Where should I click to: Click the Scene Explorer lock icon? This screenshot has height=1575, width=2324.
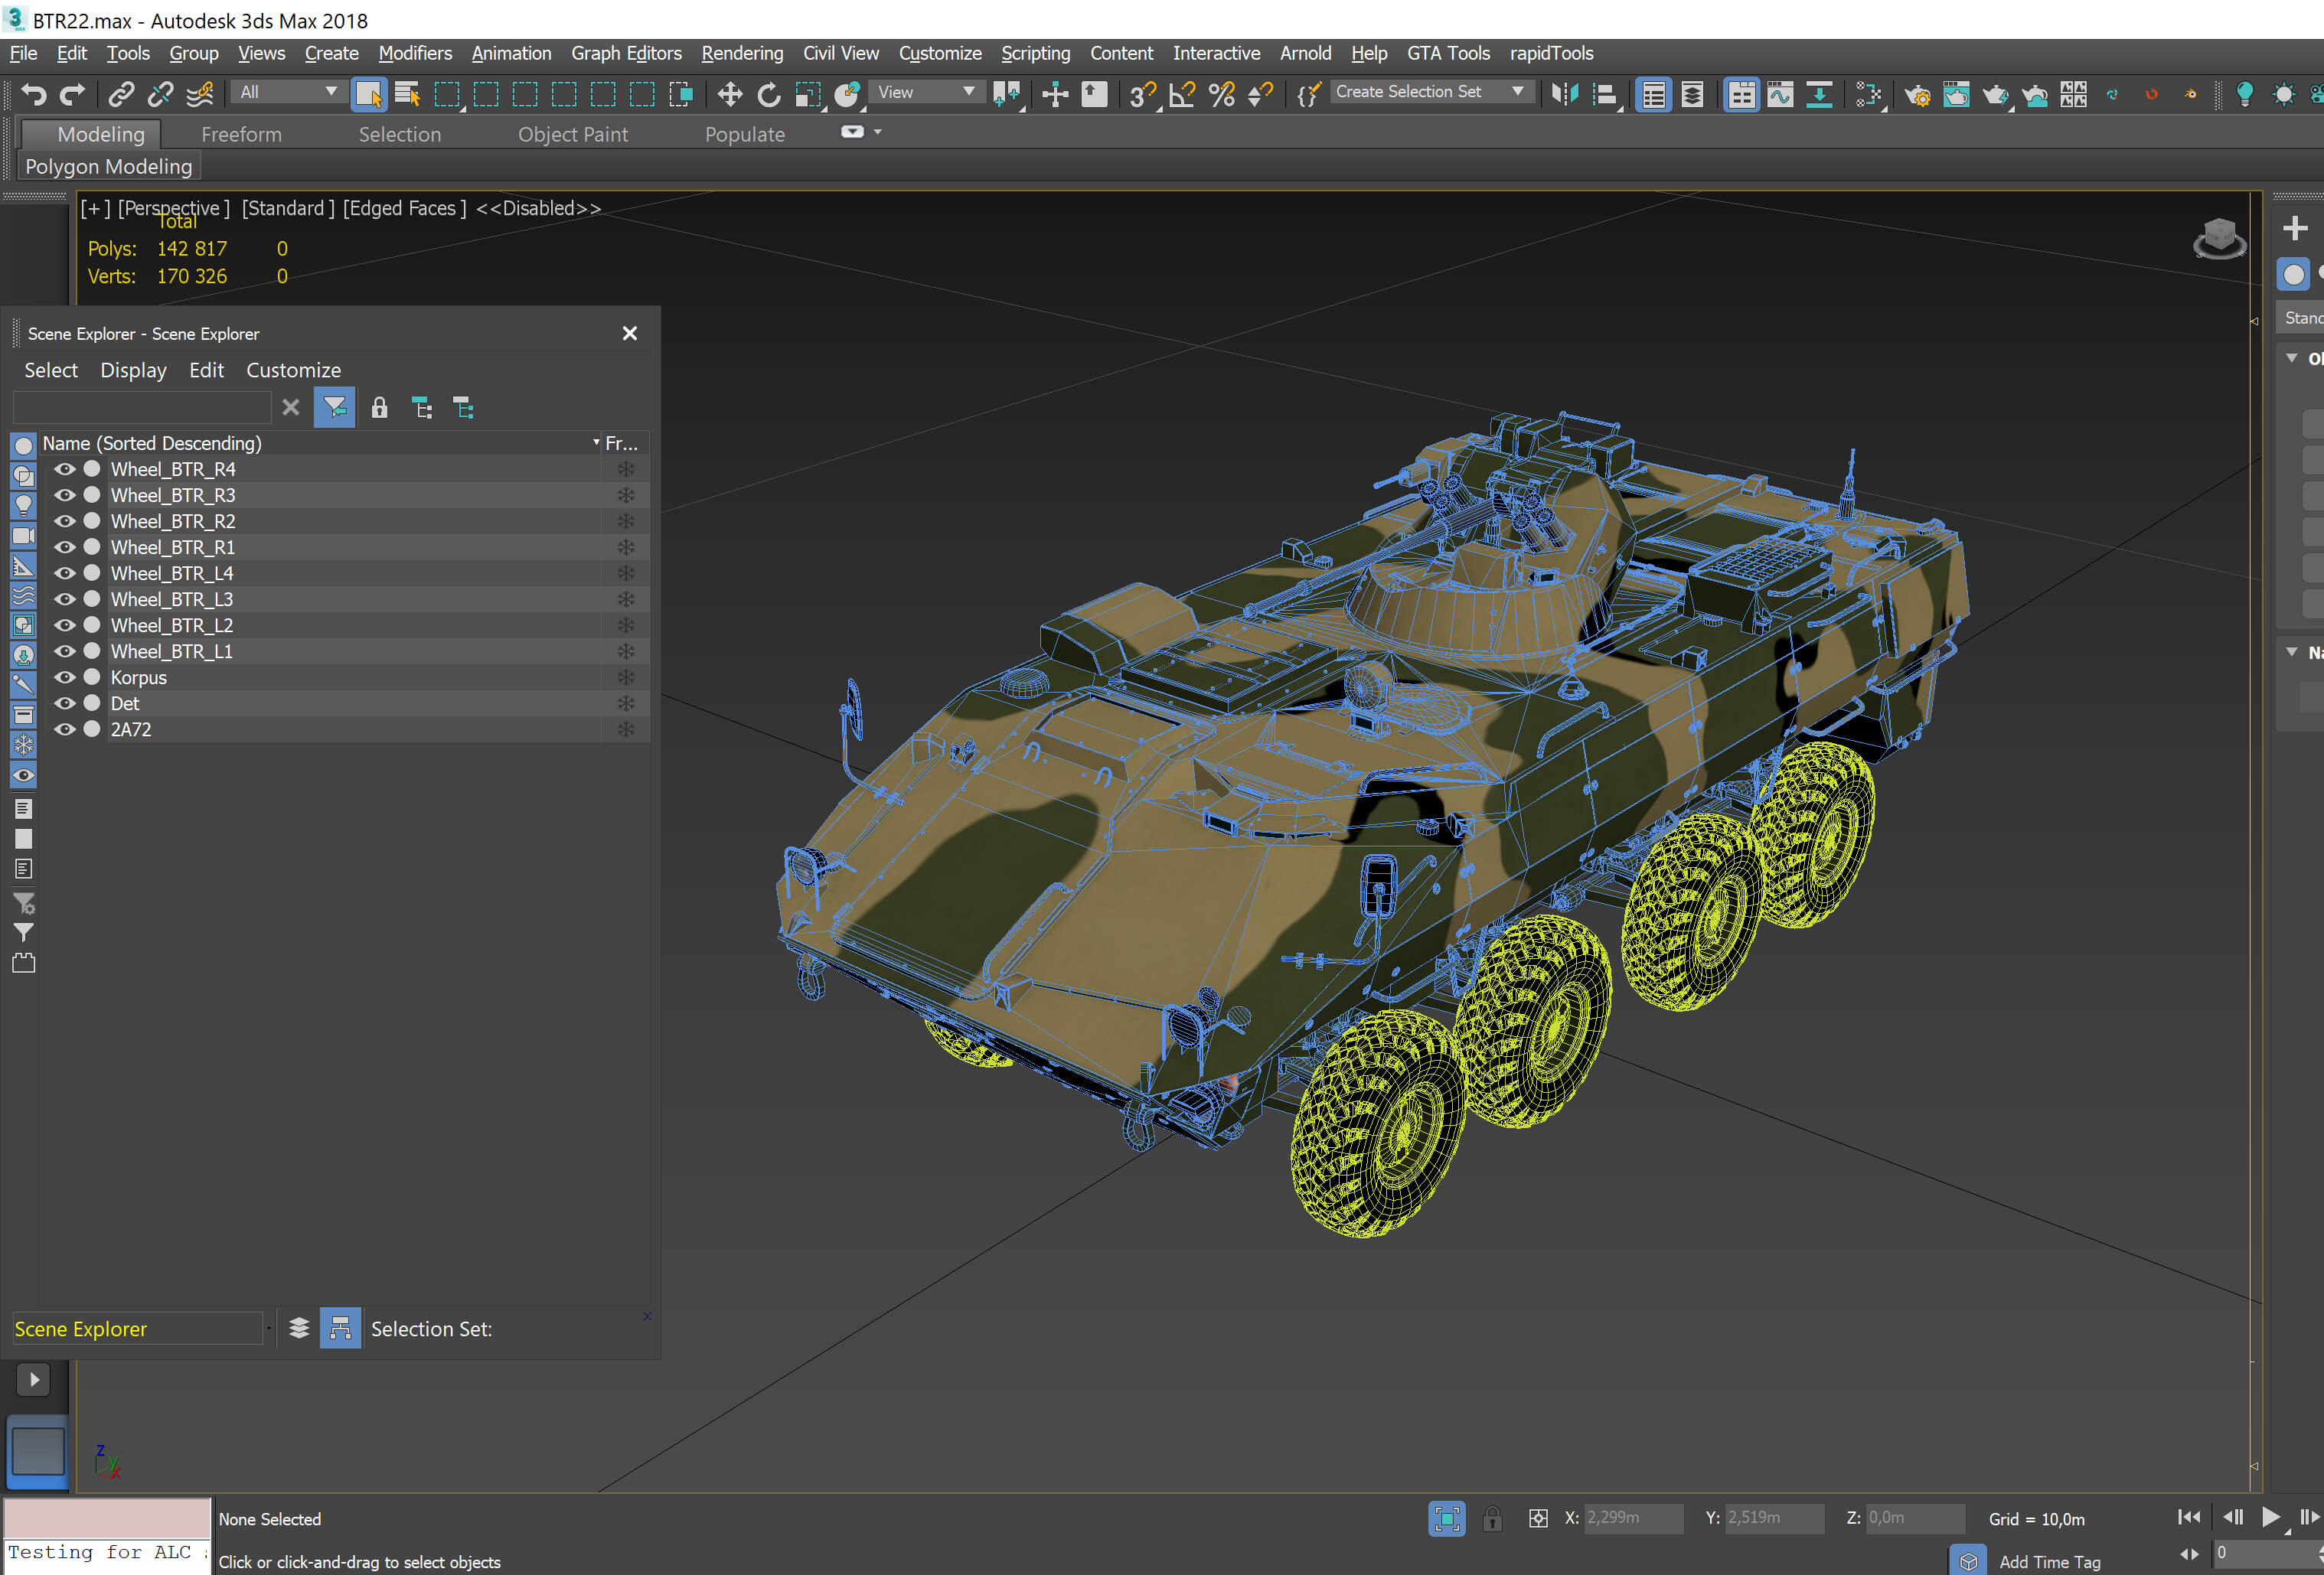(379, 407)
